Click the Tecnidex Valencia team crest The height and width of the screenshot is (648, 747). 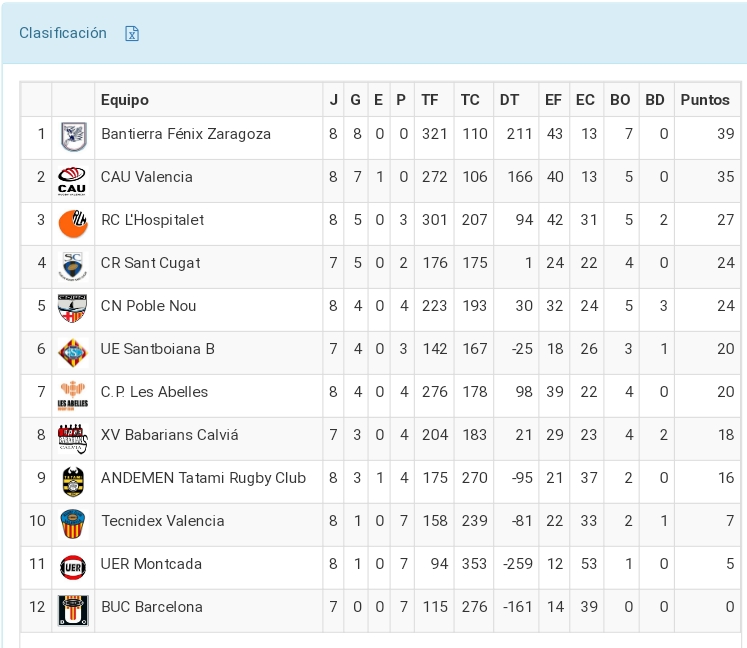(x=72, y=523)
